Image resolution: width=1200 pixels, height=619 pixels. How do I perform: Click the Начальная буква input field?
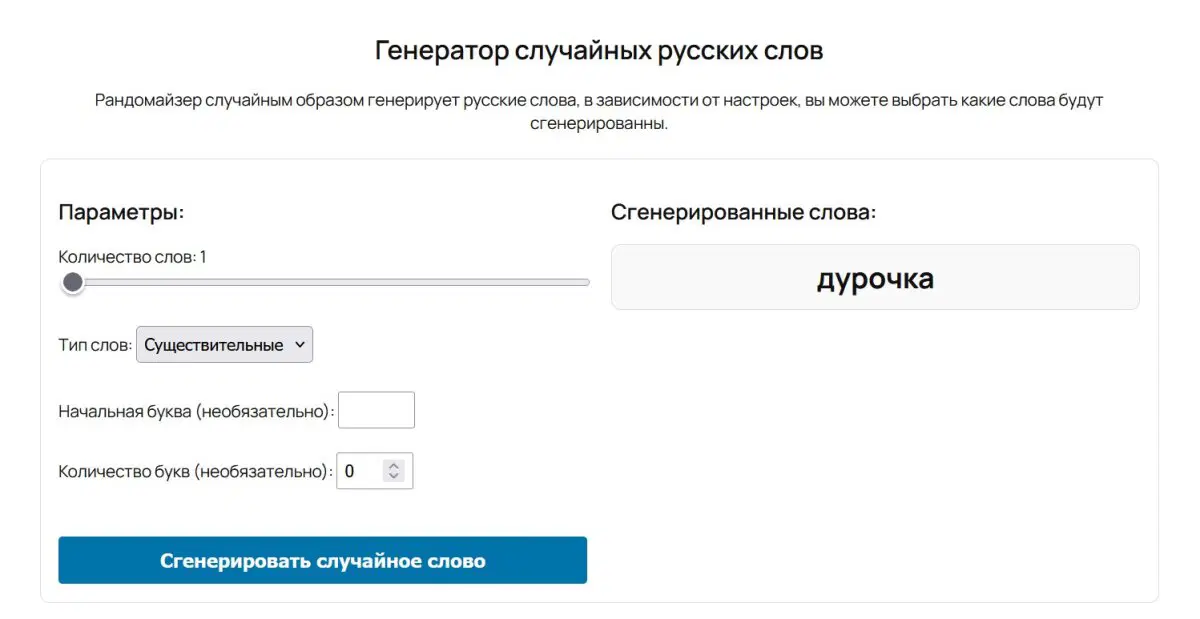[x=376, y=409]
